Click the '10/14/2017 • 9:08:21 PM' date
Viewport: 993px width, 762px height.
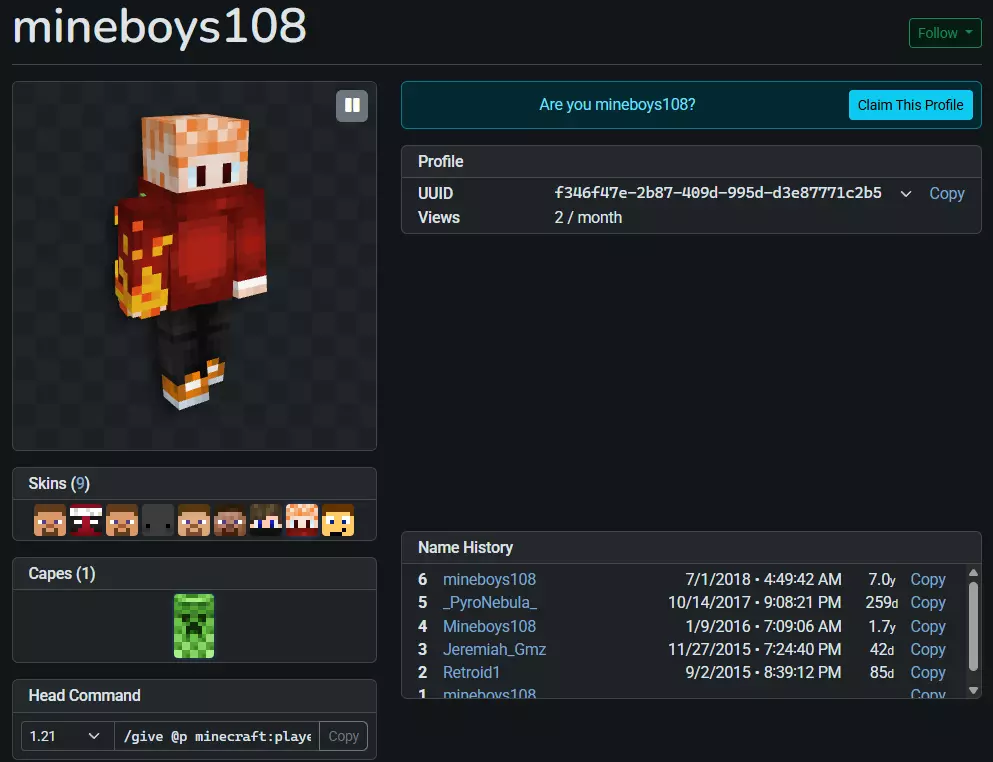point(754,602)
